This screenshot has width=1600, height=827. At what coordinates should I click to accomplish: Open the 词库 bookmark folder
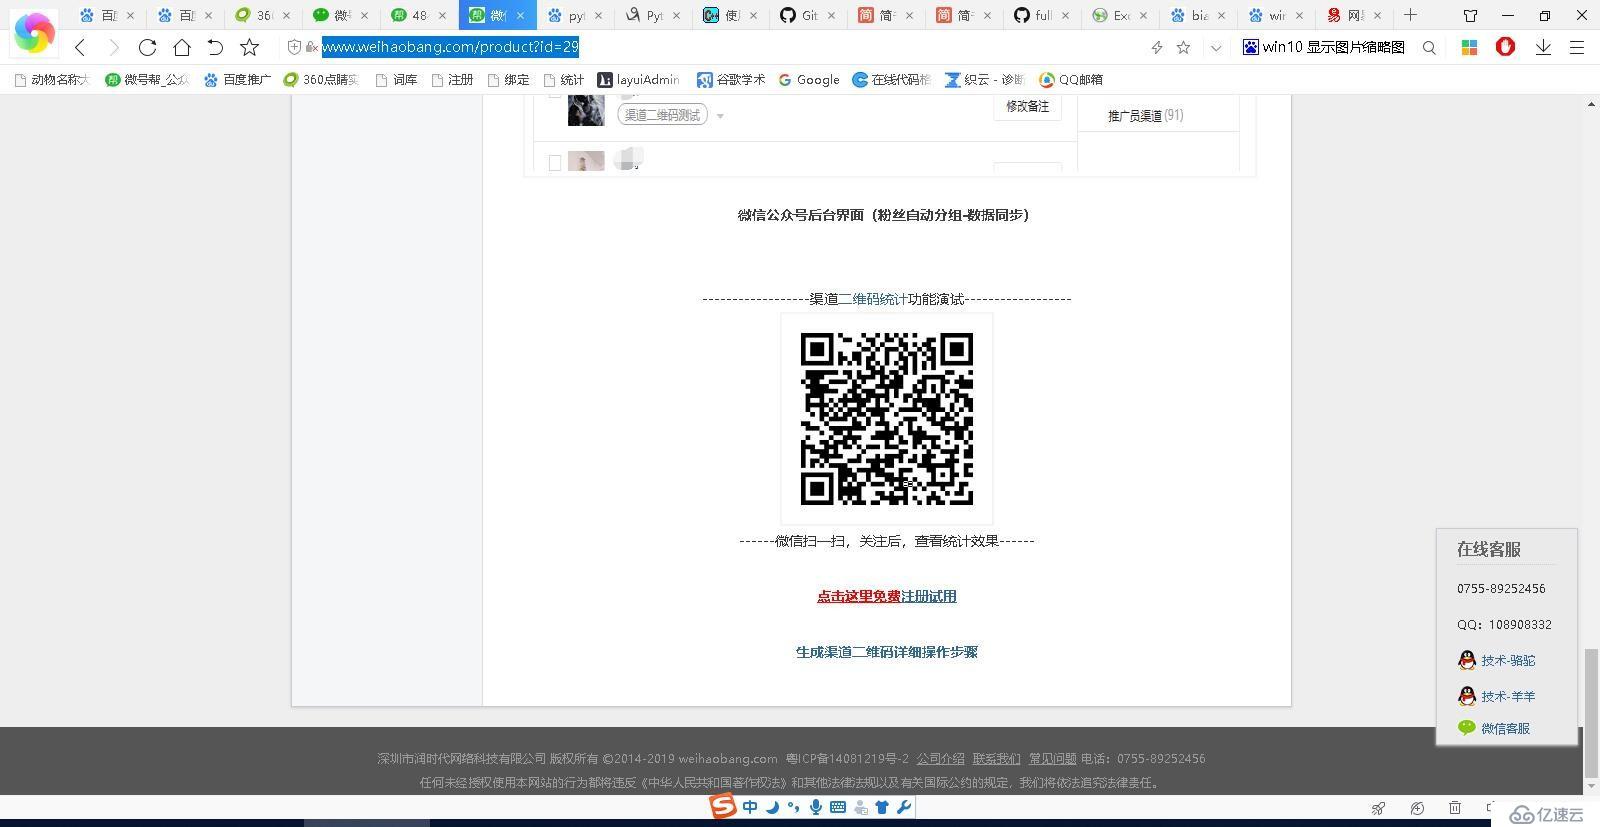pyautogui.click(x=397, y=79)
